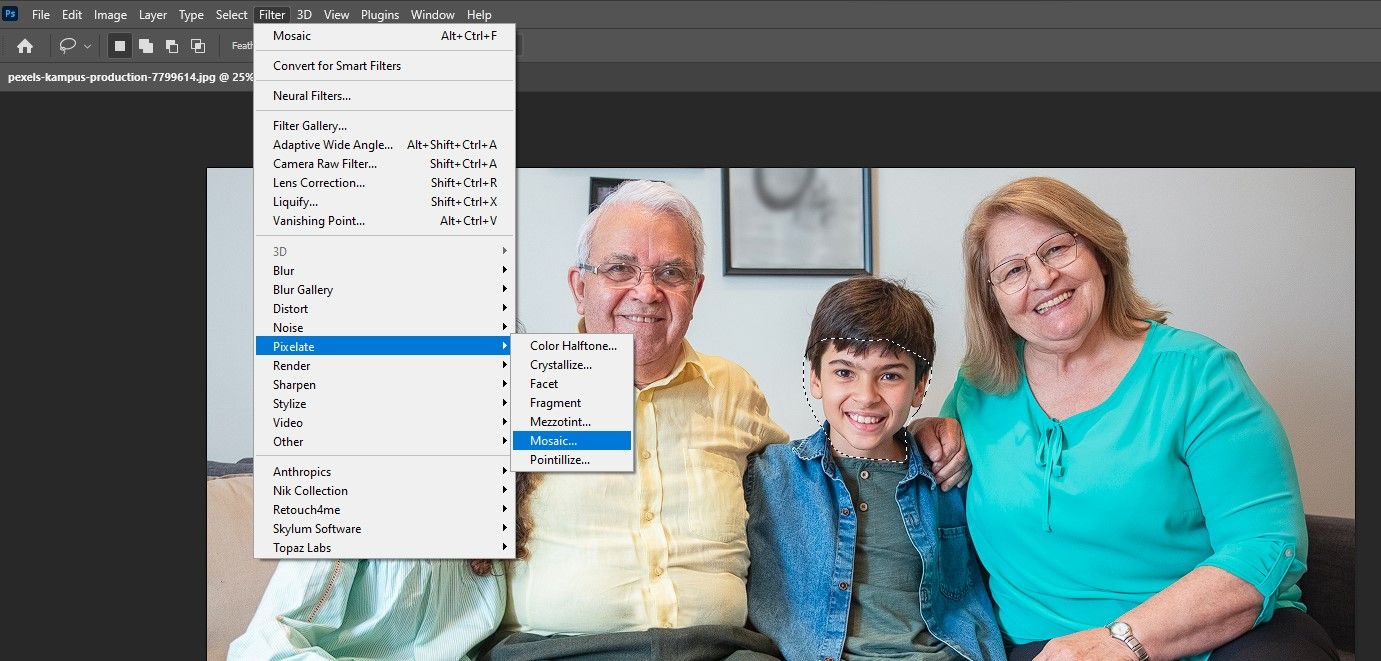Select the highlighted Pixelate submenu entry
This screenshot has width=1381, height=661.
click(385, 347)
